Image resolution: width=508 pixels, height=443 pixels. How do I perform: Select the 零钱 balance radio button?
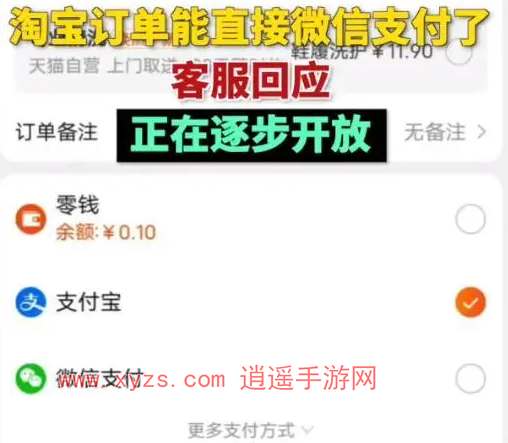coord(470,219)
